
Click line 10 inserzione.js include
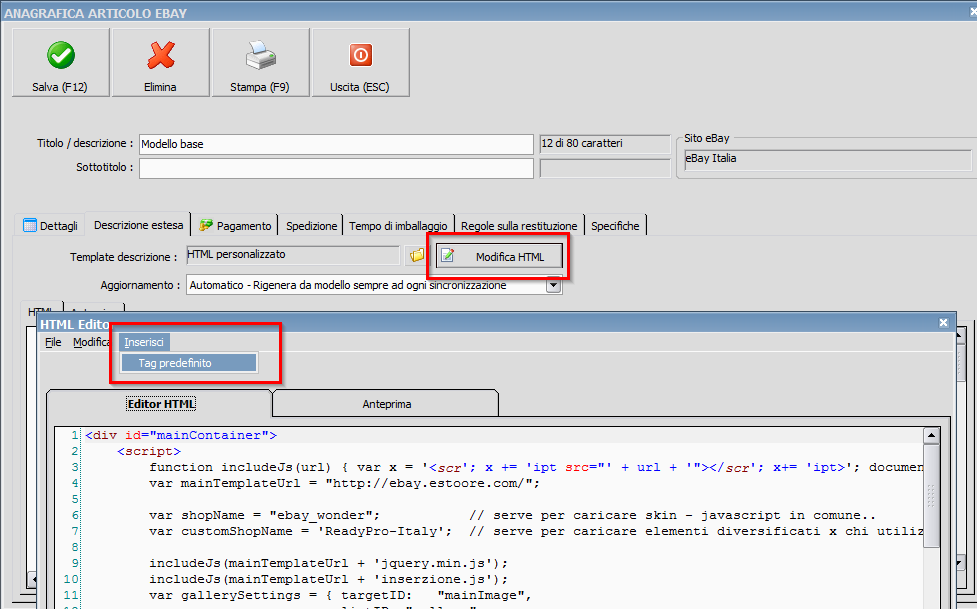click(328, 579)
